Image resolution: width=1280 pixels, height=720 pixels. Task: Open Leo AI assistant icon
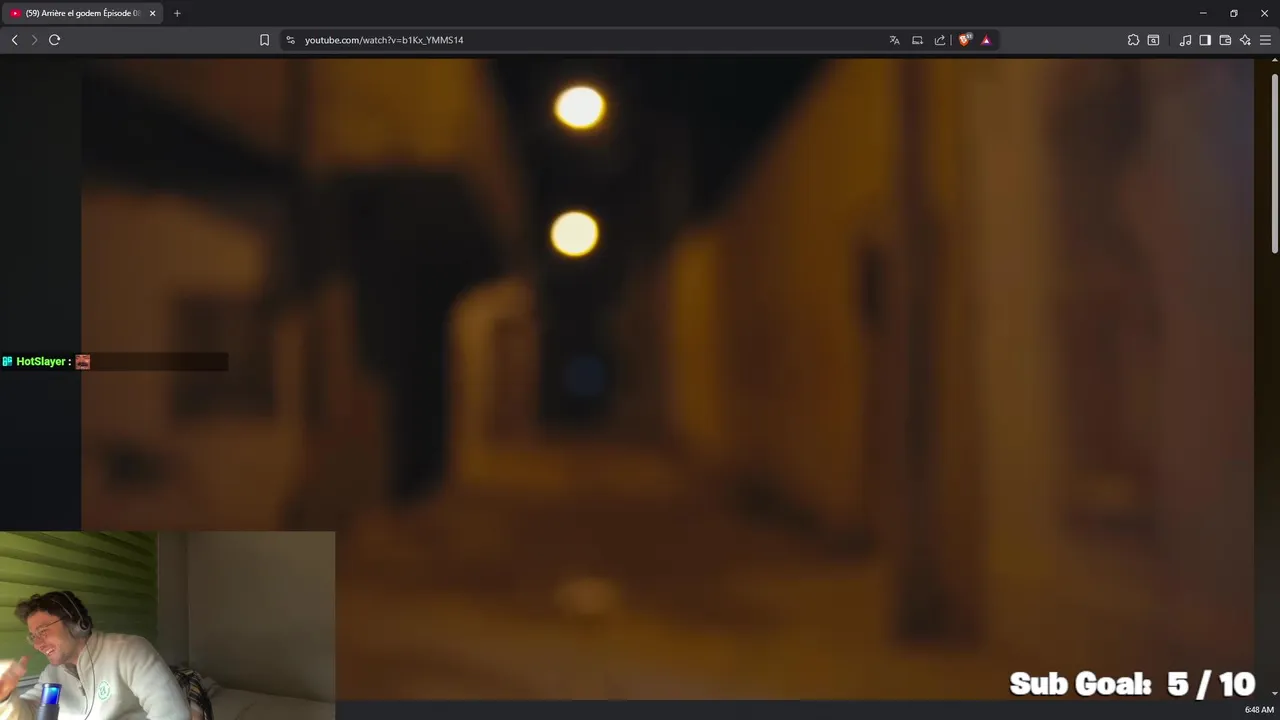pos(1245,40)
